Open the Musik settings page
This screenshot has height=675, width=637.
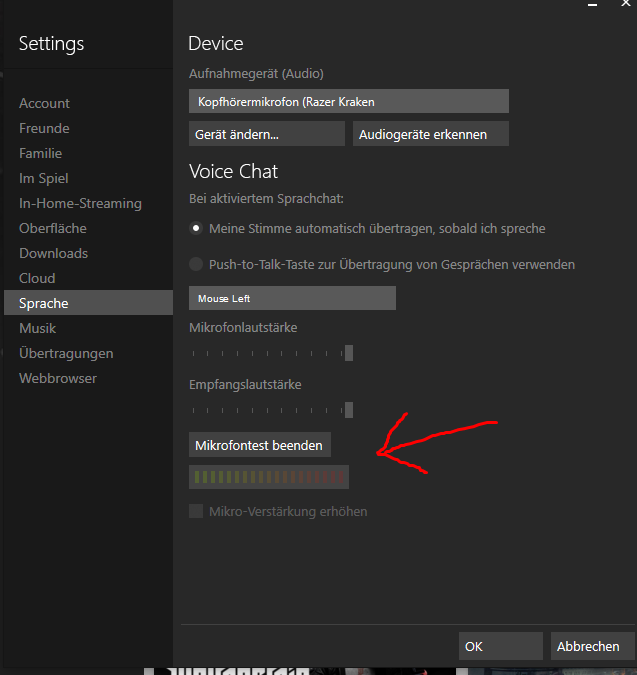tap(37, 328)
